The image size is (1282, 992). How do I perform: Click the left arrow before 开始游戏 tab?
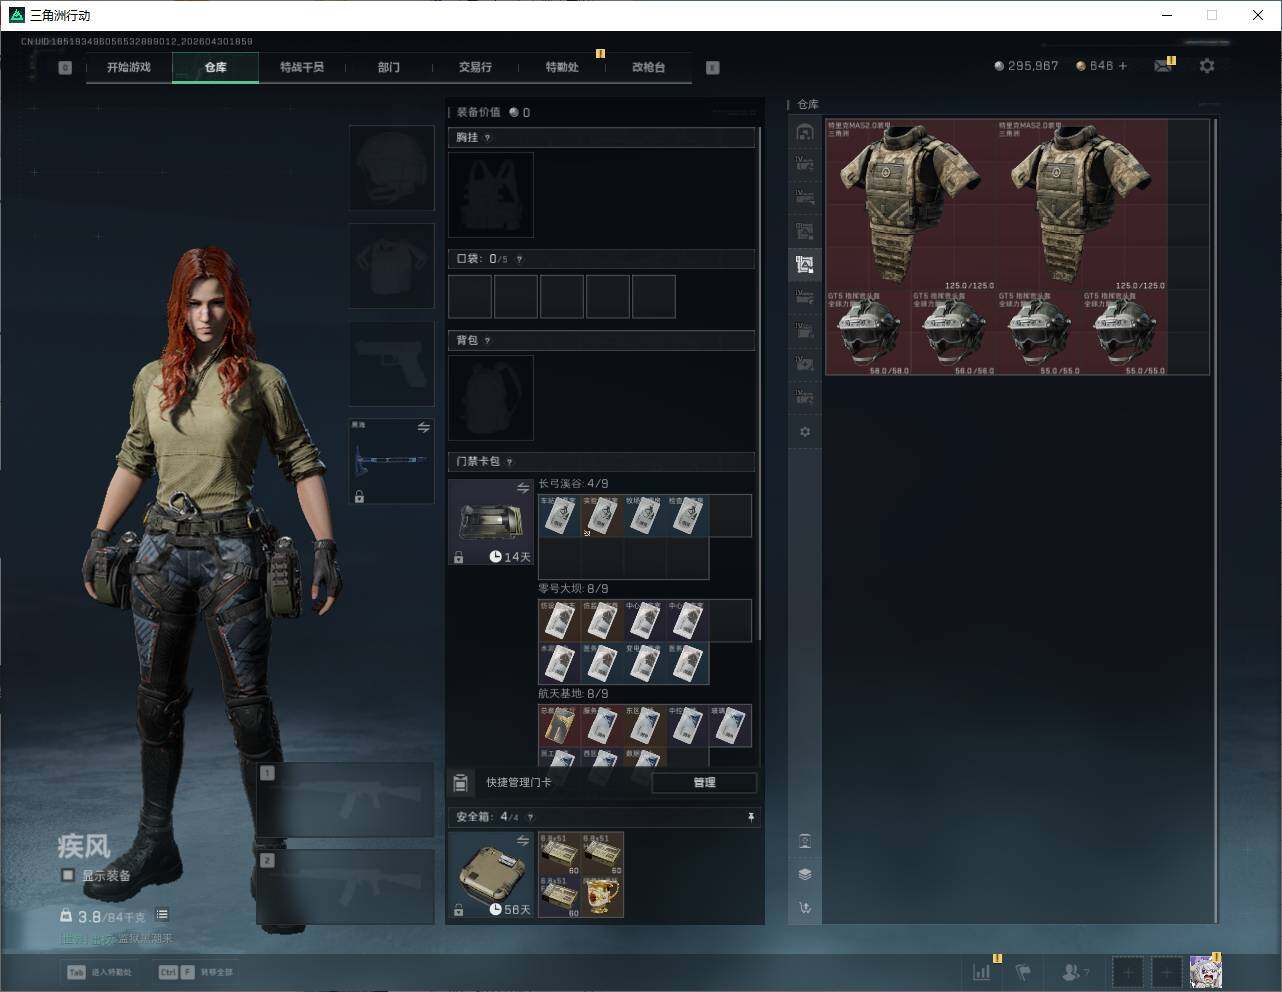click(65, 68)
